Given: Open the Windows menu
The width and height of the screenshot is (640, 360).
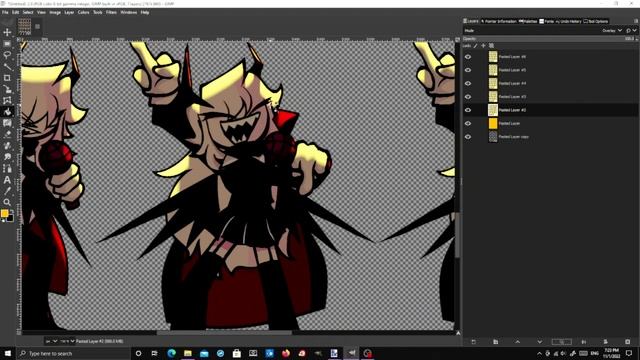Looking at the screenshot, I should point(129,13).
